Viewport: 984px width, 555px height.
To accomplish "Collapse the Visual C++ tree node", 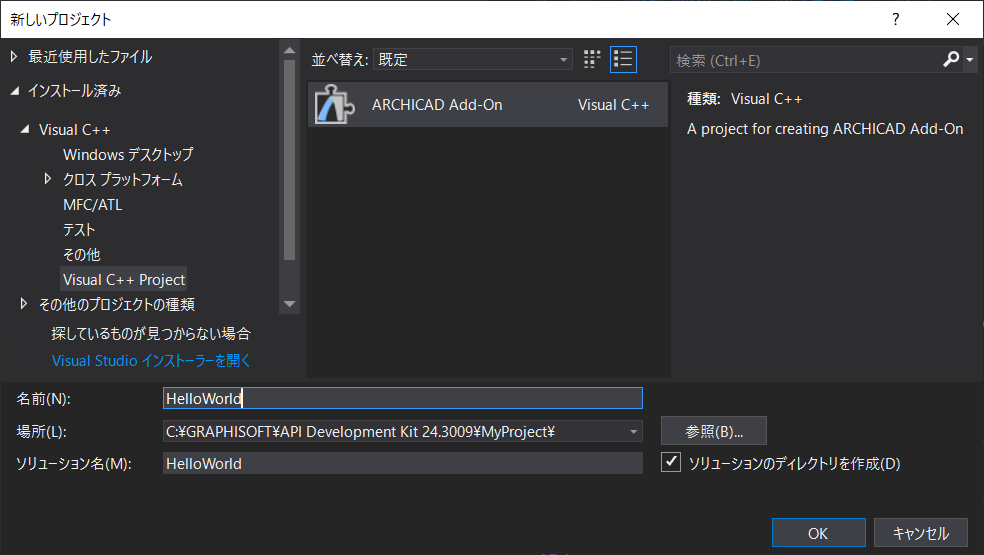I will point(25,129).
